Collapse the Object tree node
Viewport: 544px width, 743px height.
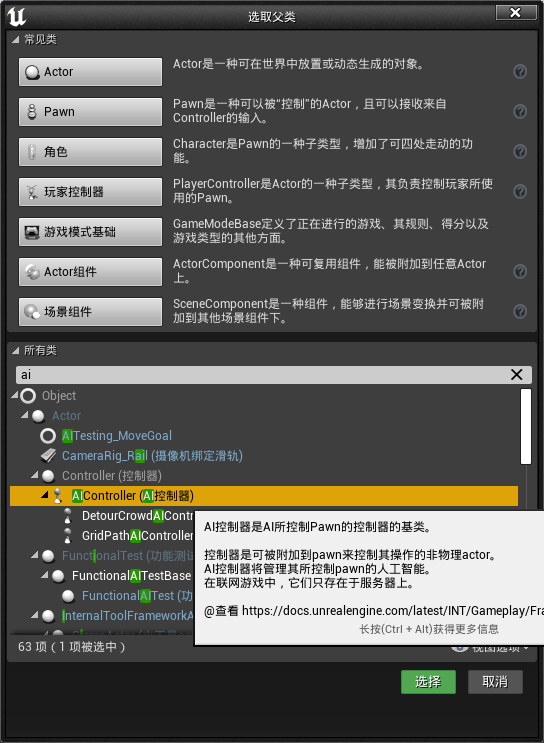point(15,395)
